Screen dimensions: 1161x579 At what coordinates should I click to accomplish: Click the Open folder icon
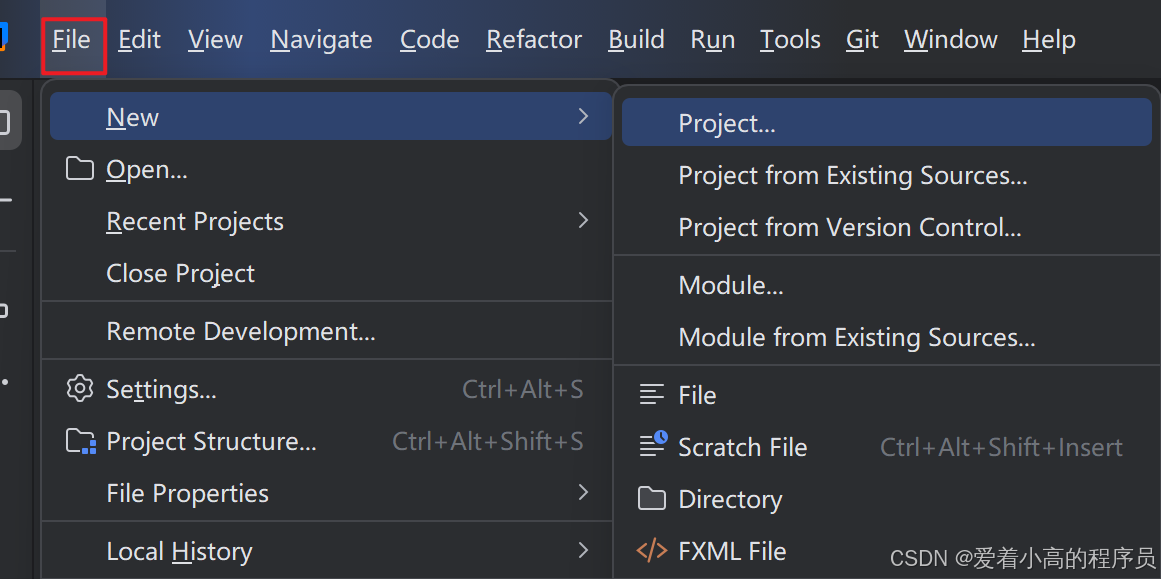[x=79, y=169]
